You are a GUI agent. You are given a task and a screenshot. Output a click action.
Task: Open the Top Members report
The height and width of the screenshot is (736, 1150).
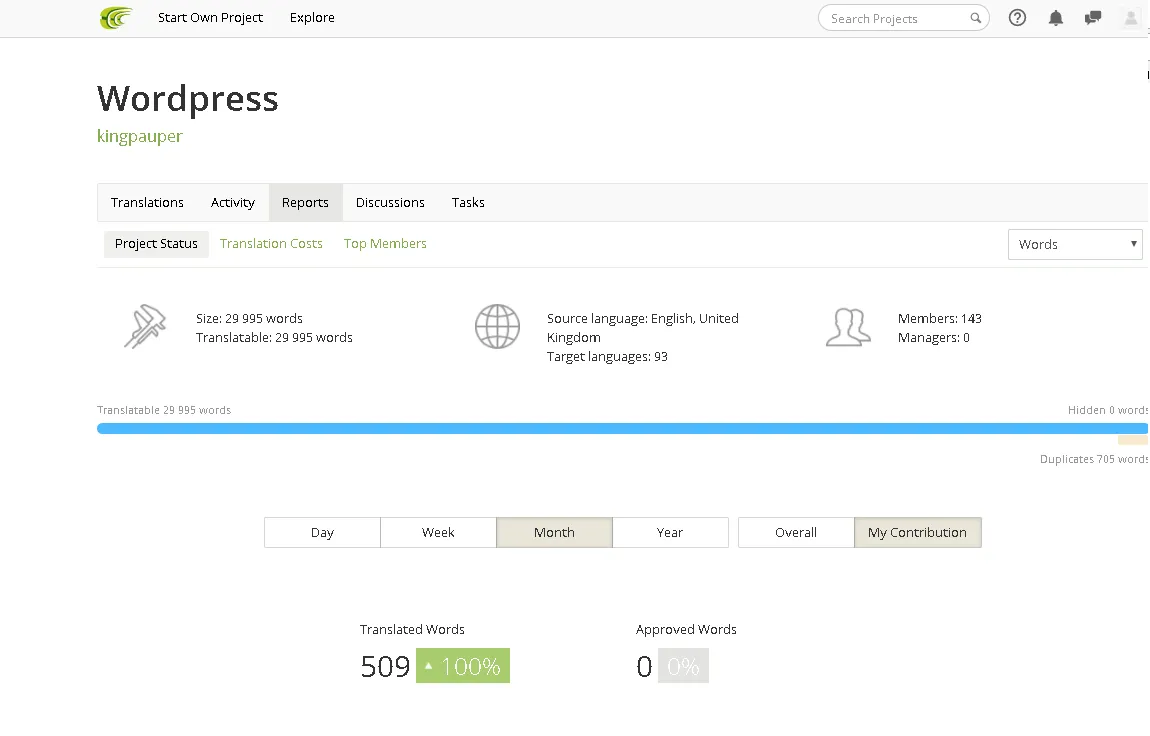(385, 243)
